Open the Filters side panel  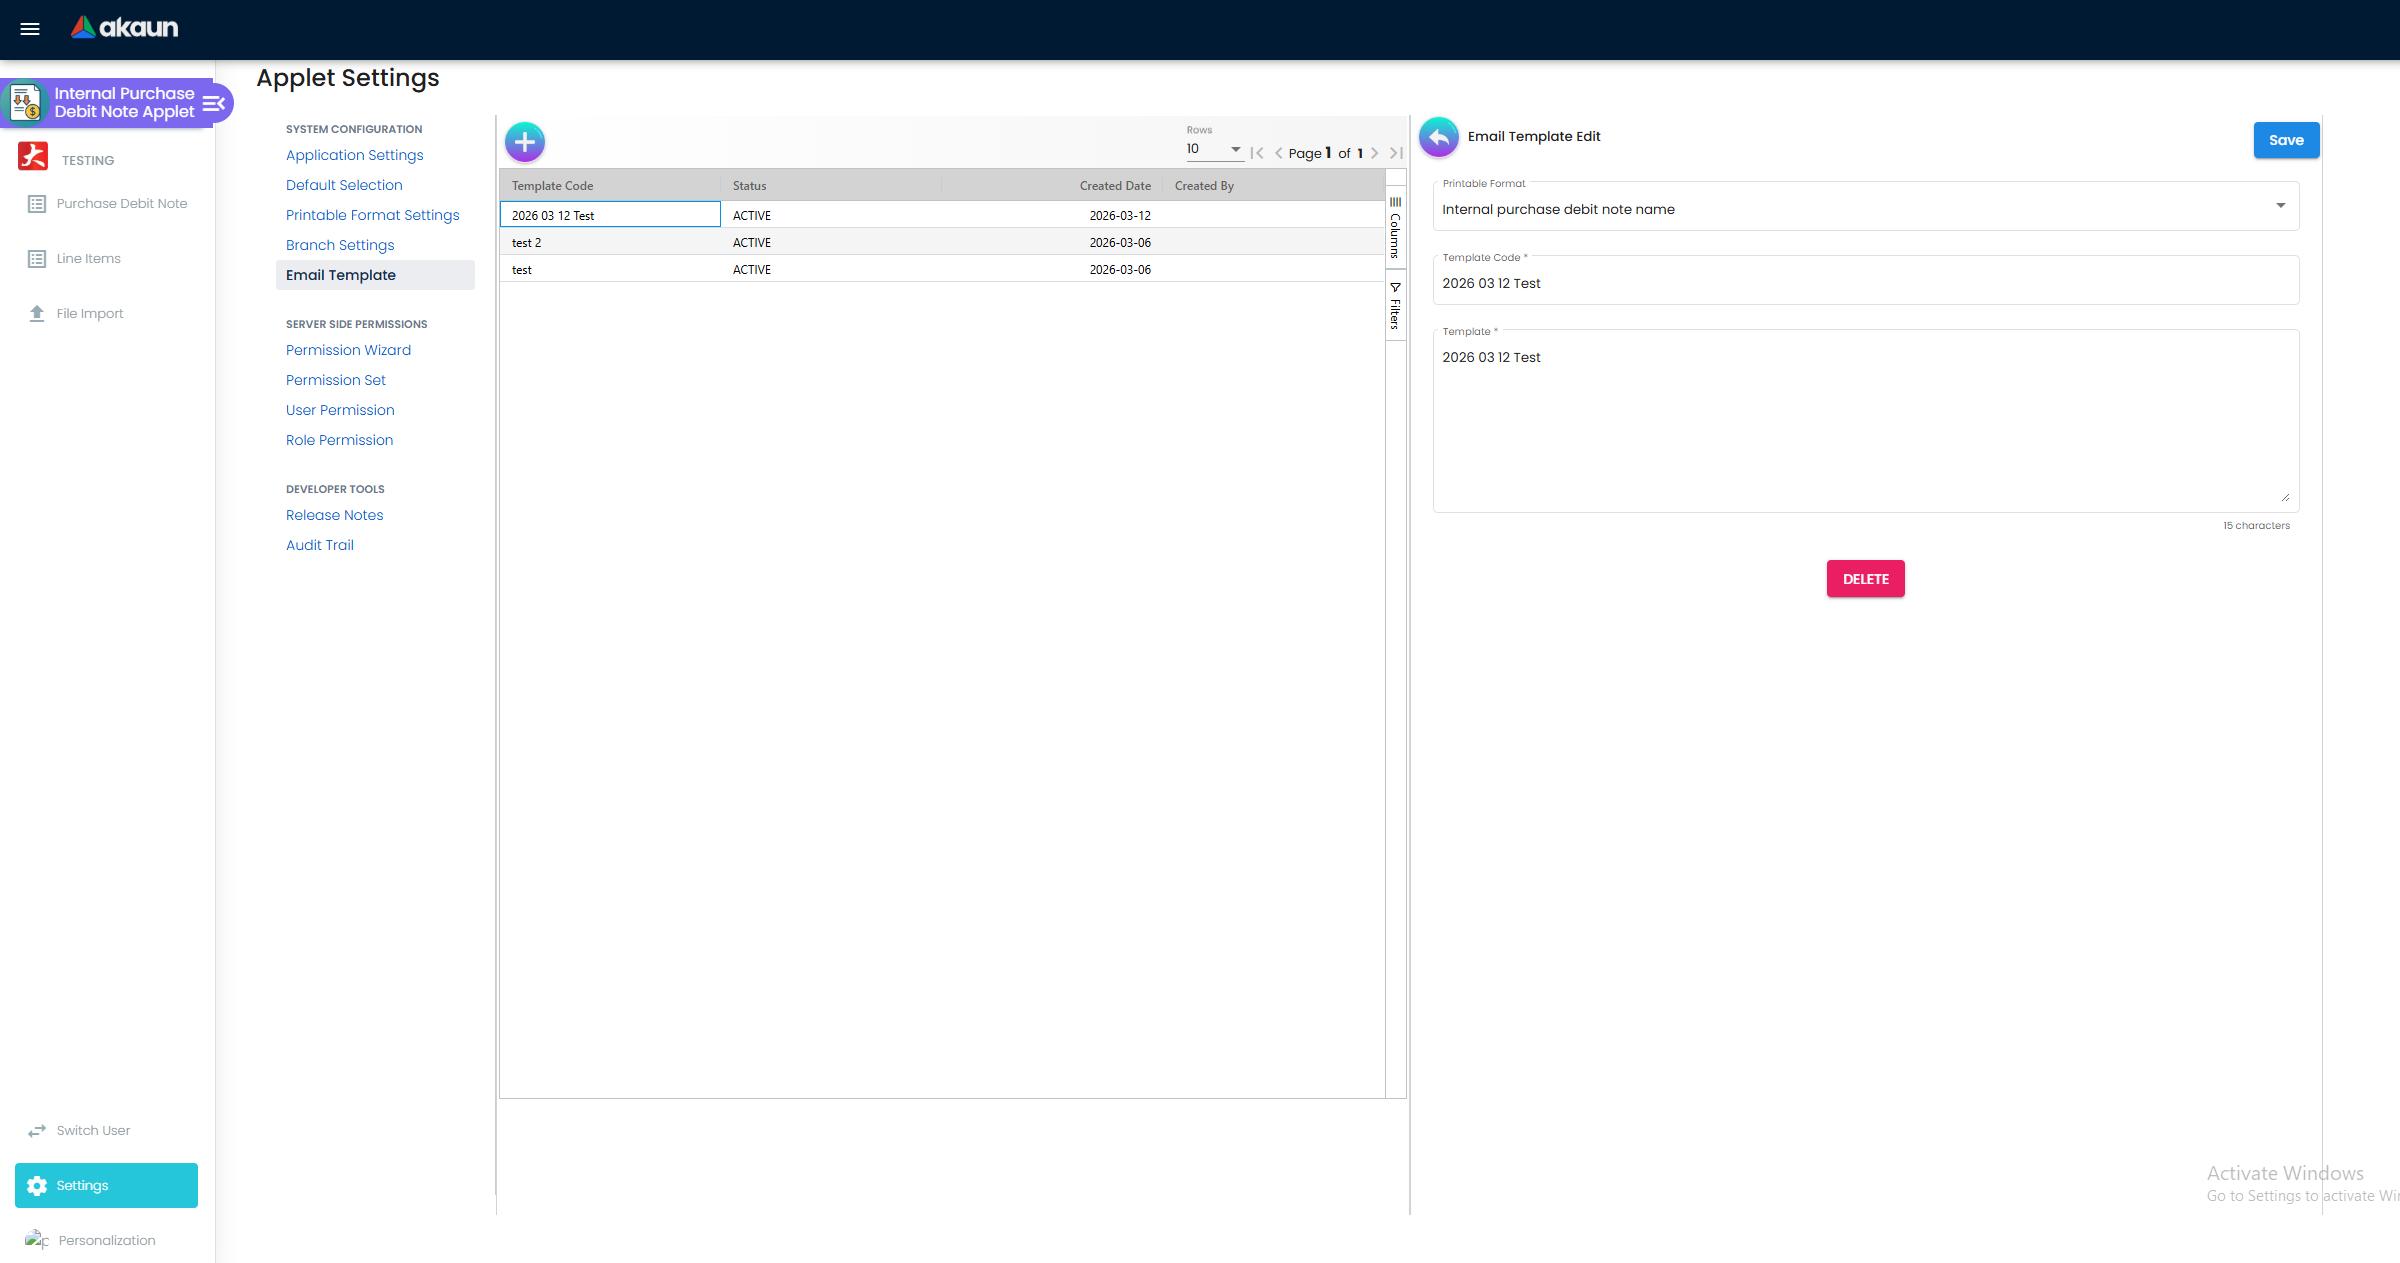[1395, 306]
